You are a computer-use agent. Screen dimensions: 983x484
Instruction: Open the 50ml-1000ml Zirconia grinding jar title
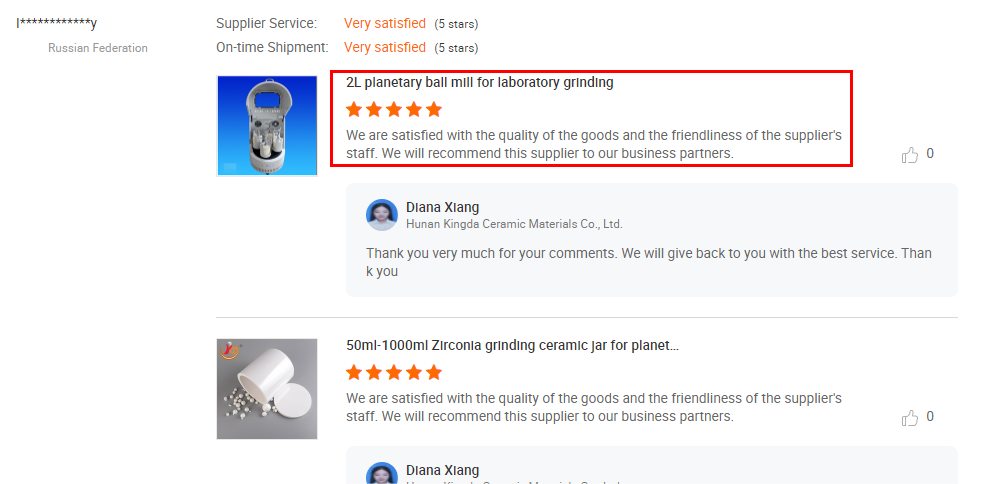512,345
